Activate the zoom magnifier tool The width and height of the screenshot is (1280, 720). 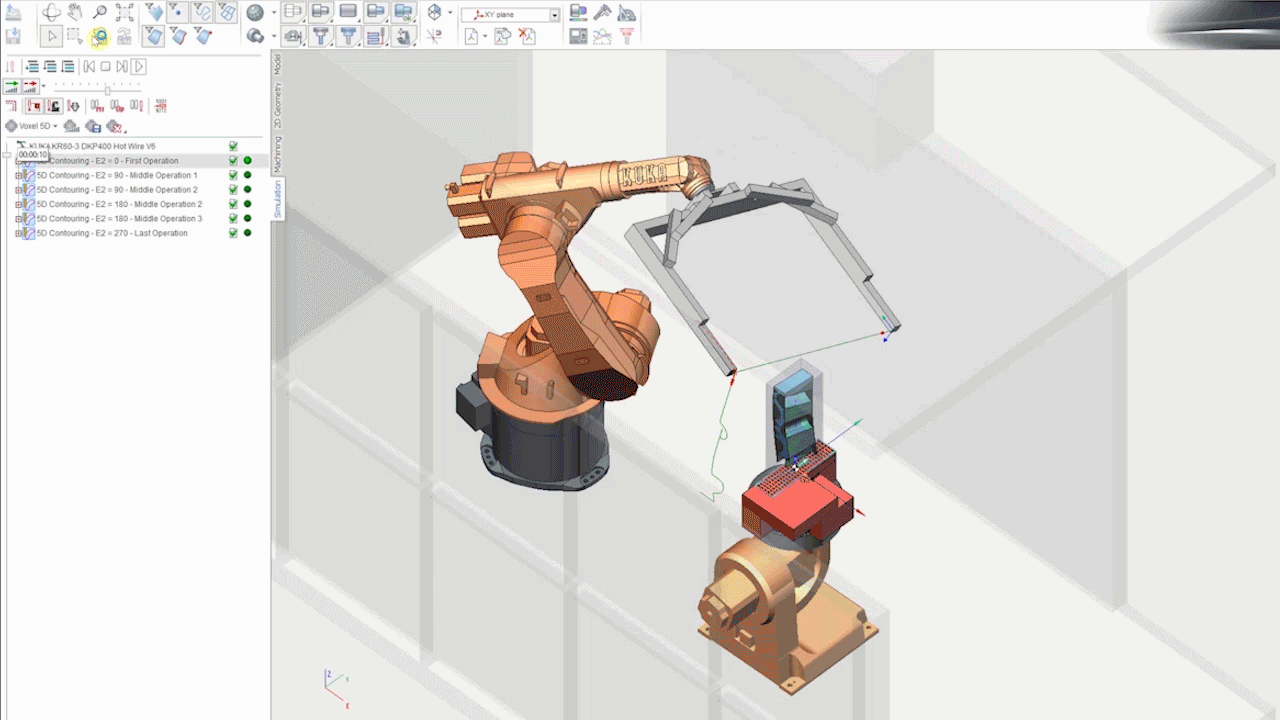click(x=100, y=12)
